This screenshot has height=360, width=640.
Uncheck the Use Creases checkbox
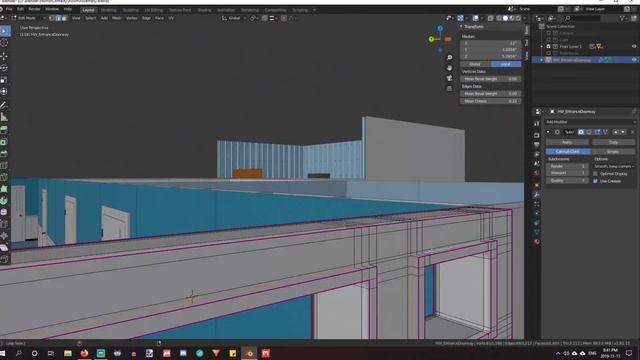tap(596, 181)
